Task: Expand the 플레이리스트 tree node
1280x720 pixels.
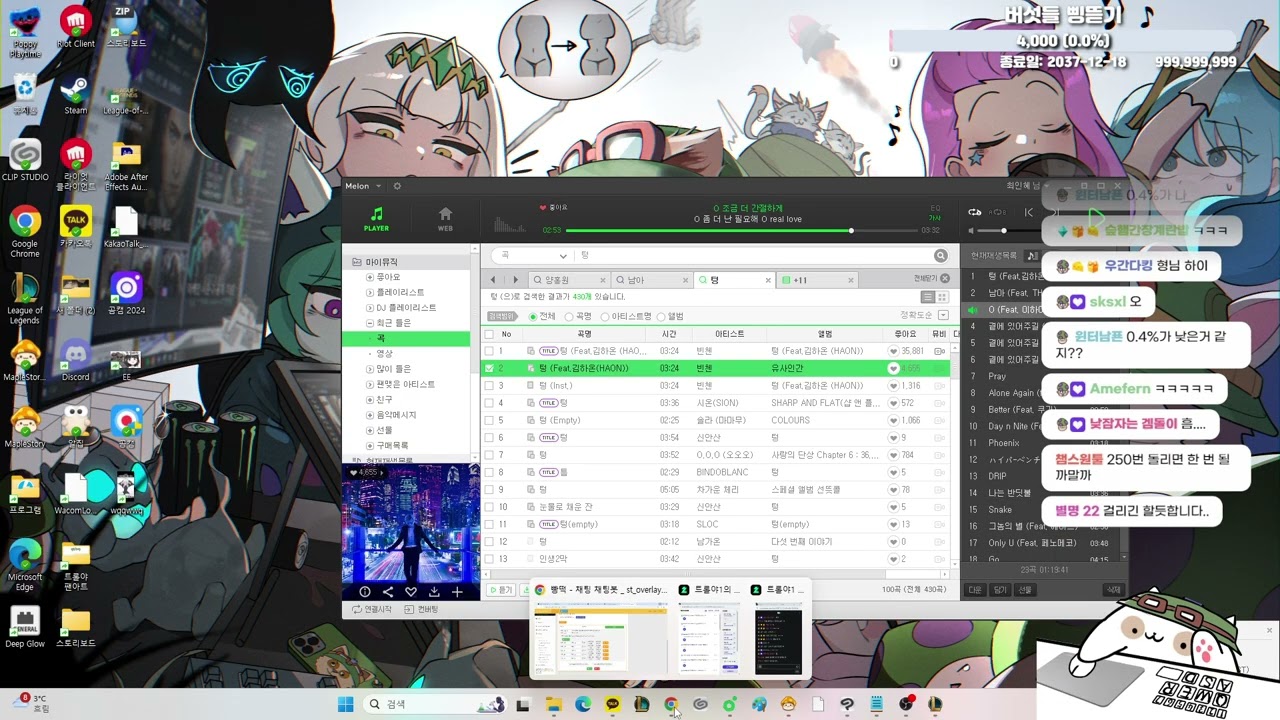Action: (x=370, y=292)
